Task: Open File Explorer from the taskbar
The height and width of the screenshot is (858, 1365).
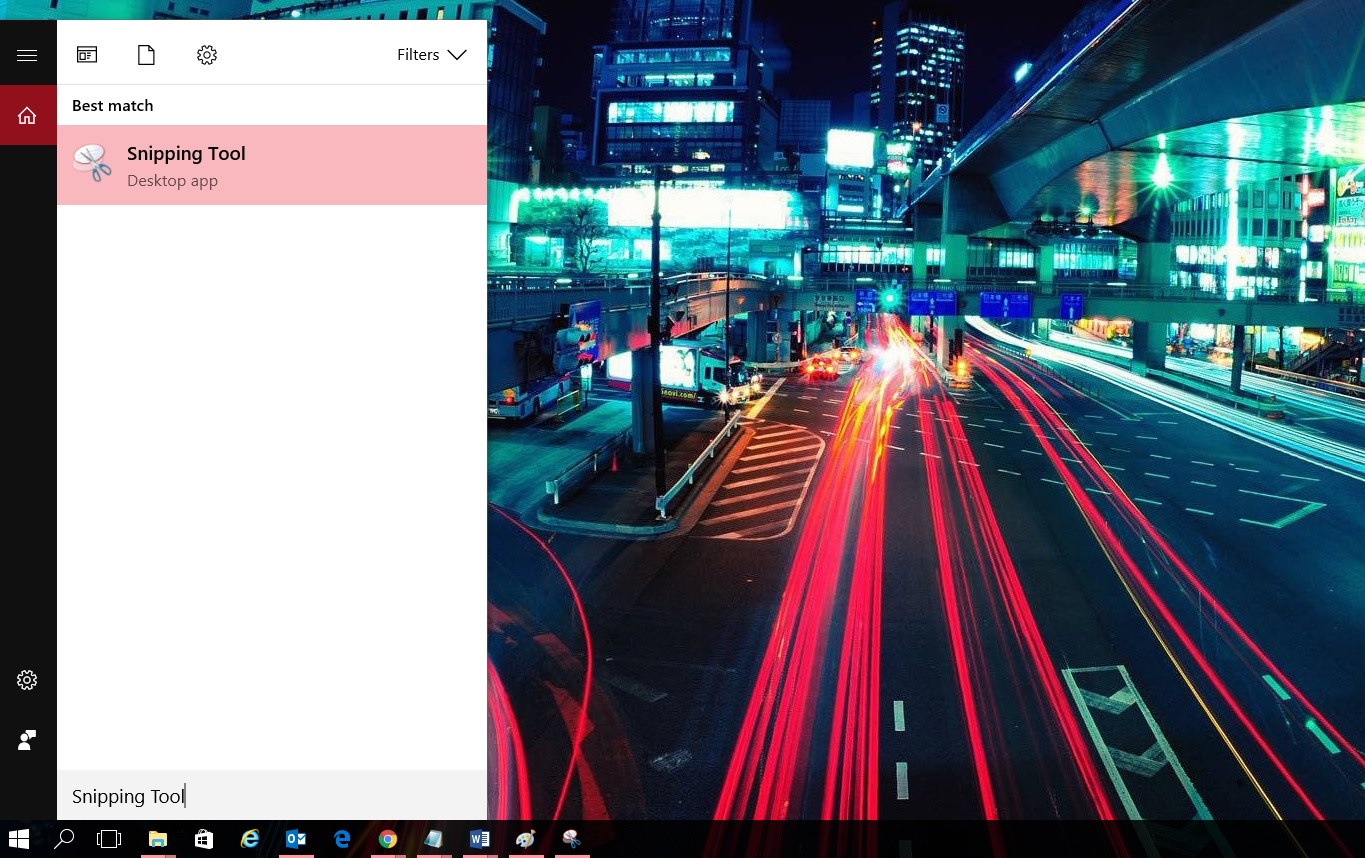Action: 157,839
